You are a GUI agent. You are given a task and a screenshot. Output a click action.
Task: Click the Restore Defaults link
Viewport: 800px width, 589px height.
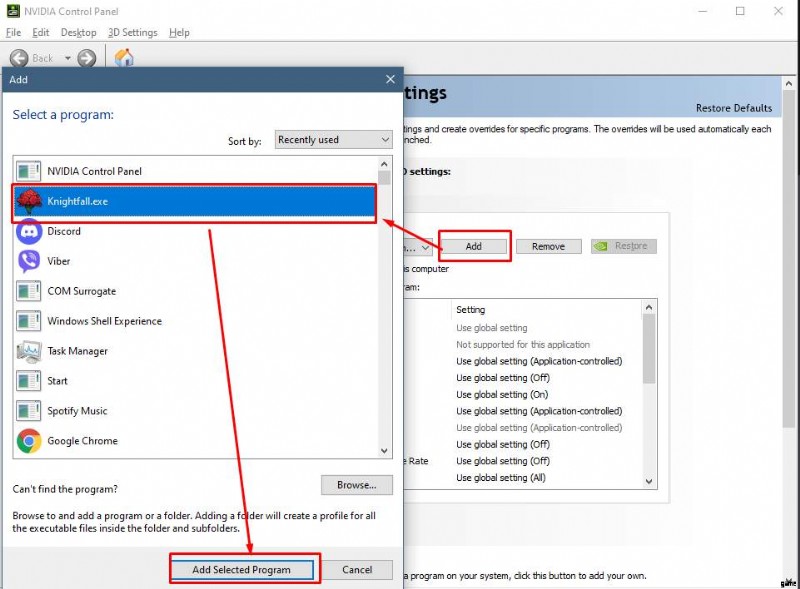pyautogui.click(x=733, y=108)
